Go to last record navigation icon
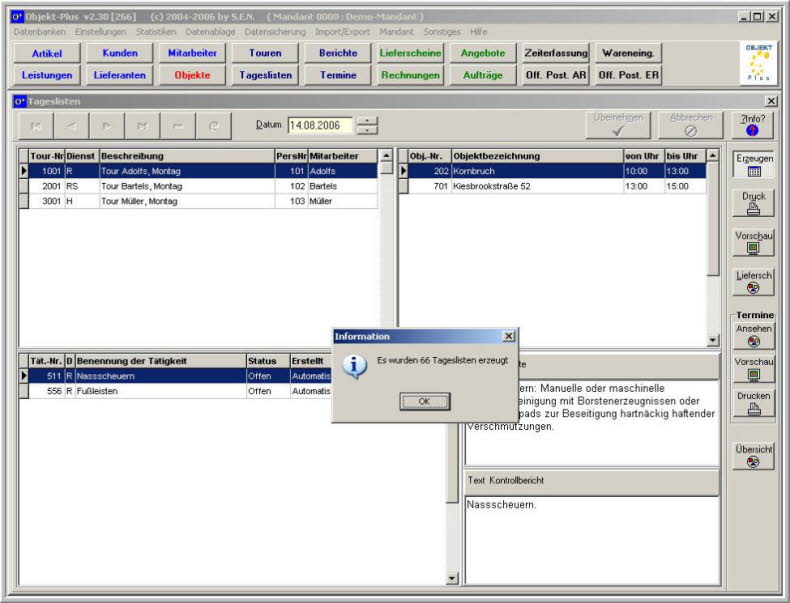This screenshot has width=790, height=603. click(x=143, y=126)
